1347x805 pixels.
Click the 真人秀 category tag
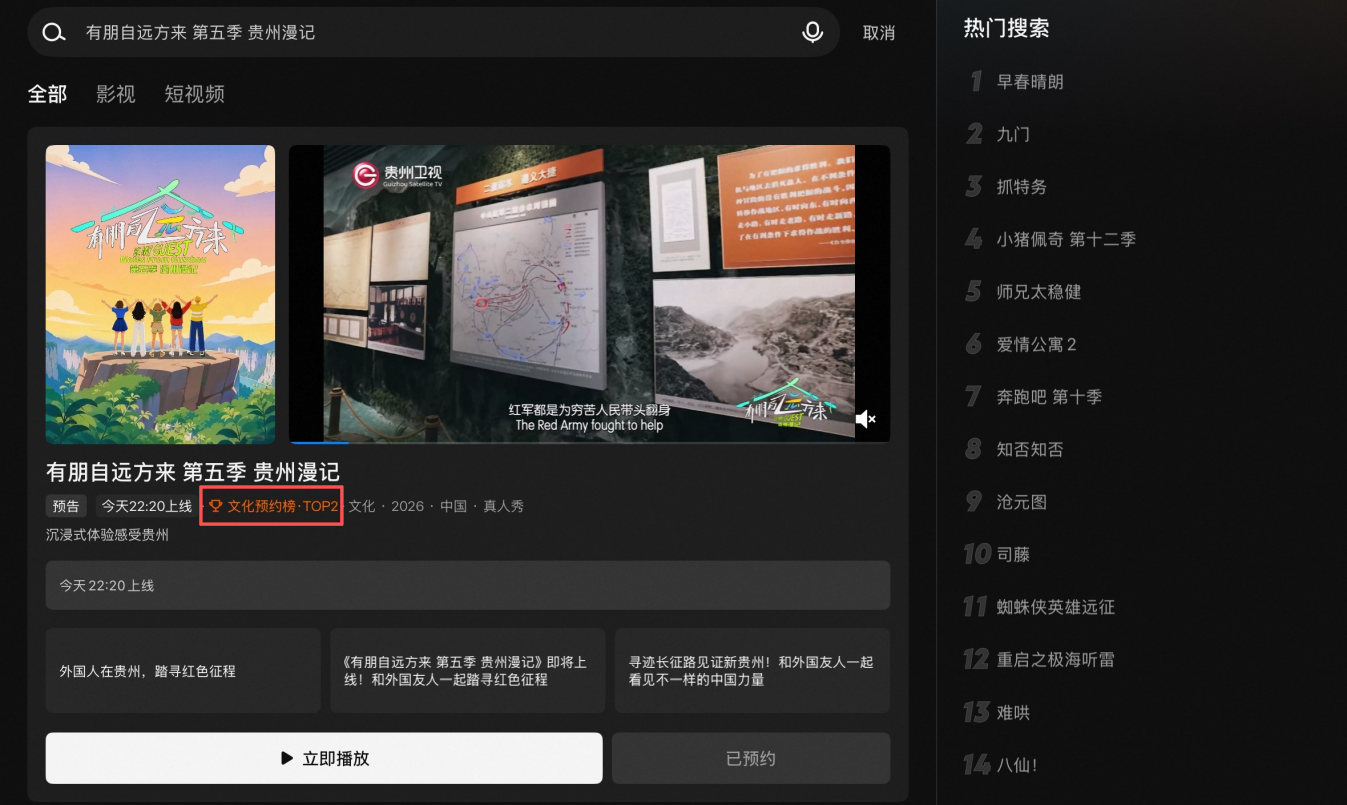click(x=504, y=506)
